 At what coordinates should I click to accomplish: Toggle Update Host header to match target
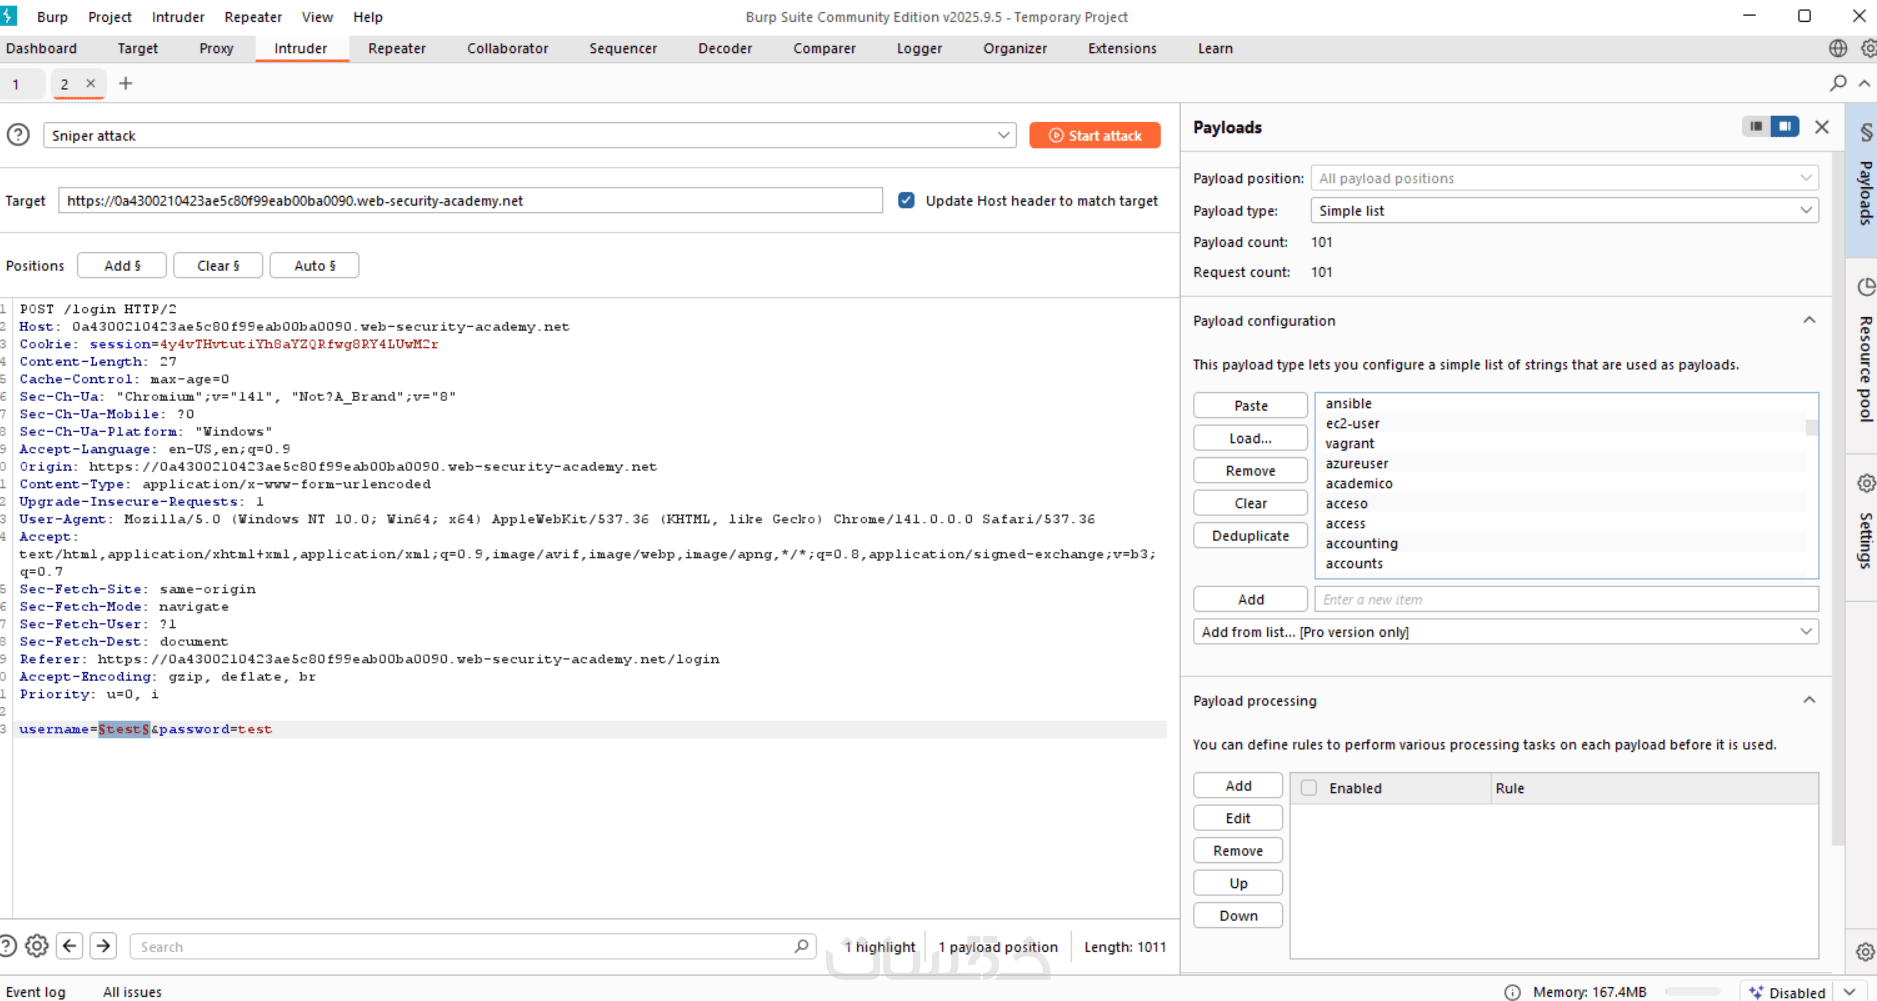click(x=906, y=200)
